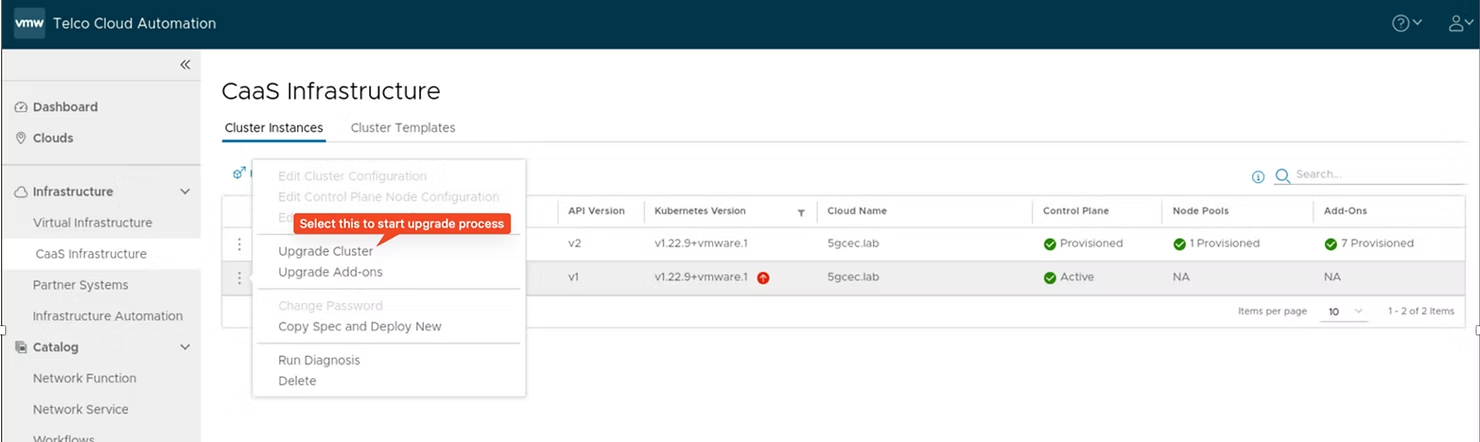
Task: Choose Run Diagnosis from the menu
Action: pyautogui.click(x=319, y=360)
